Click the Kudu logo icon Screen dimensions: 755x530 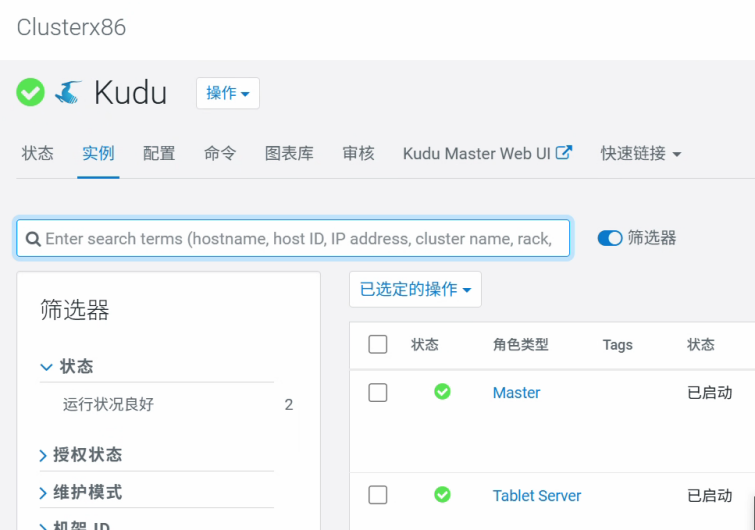(x=68, y=92)
